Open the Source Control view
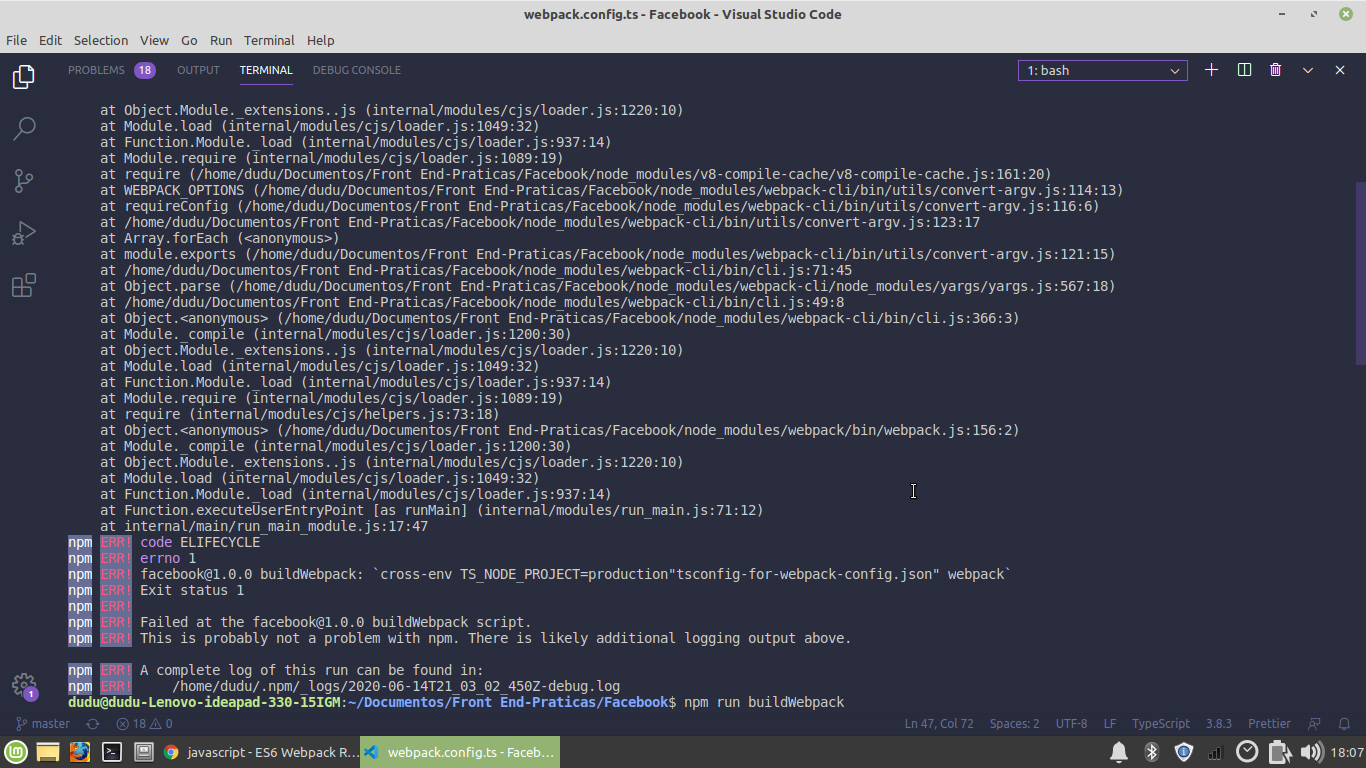 [x=23, y=181]
